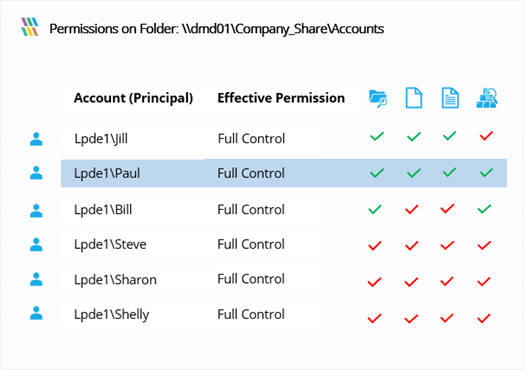This screenshot has height=370, width=524.
Task: Click the user icon beside Lpde1\Shelly
Action: (x=36, y=313)
